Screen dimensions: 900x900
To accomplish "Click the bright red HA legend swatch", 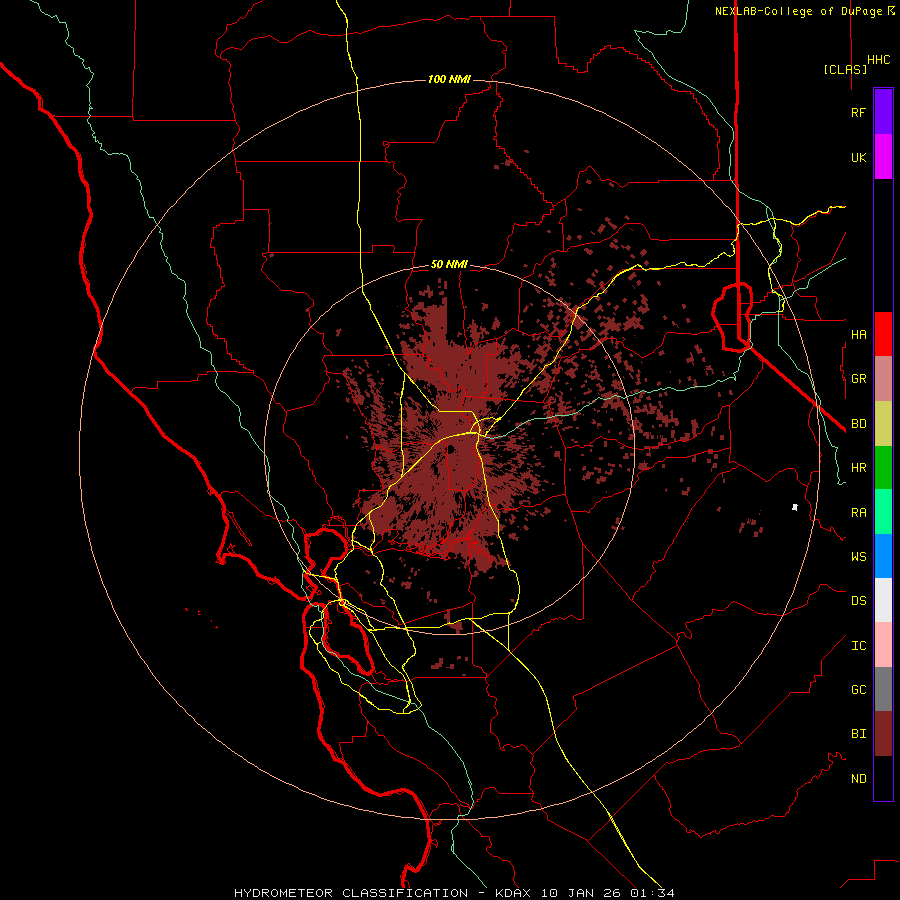I will [883, 334].
